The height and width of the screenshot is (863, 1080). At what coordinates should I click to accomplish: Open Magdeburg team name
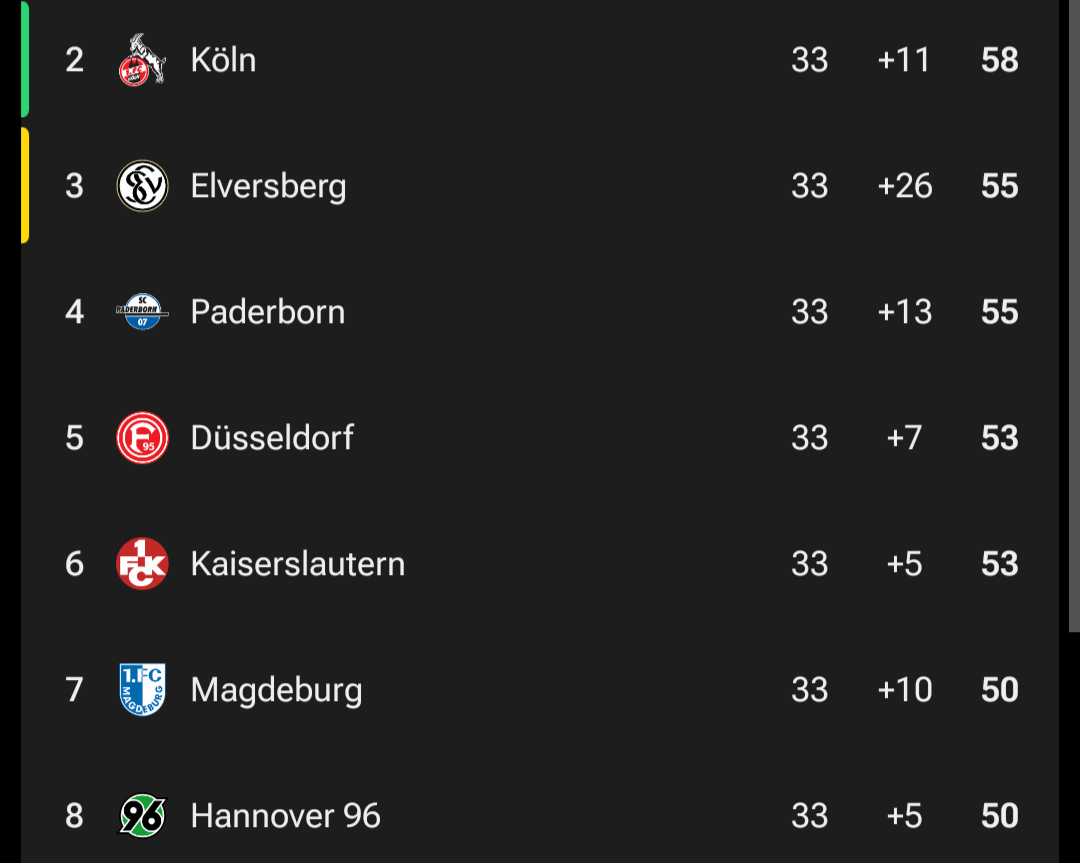pyautogui.click(x=276, y=691)
